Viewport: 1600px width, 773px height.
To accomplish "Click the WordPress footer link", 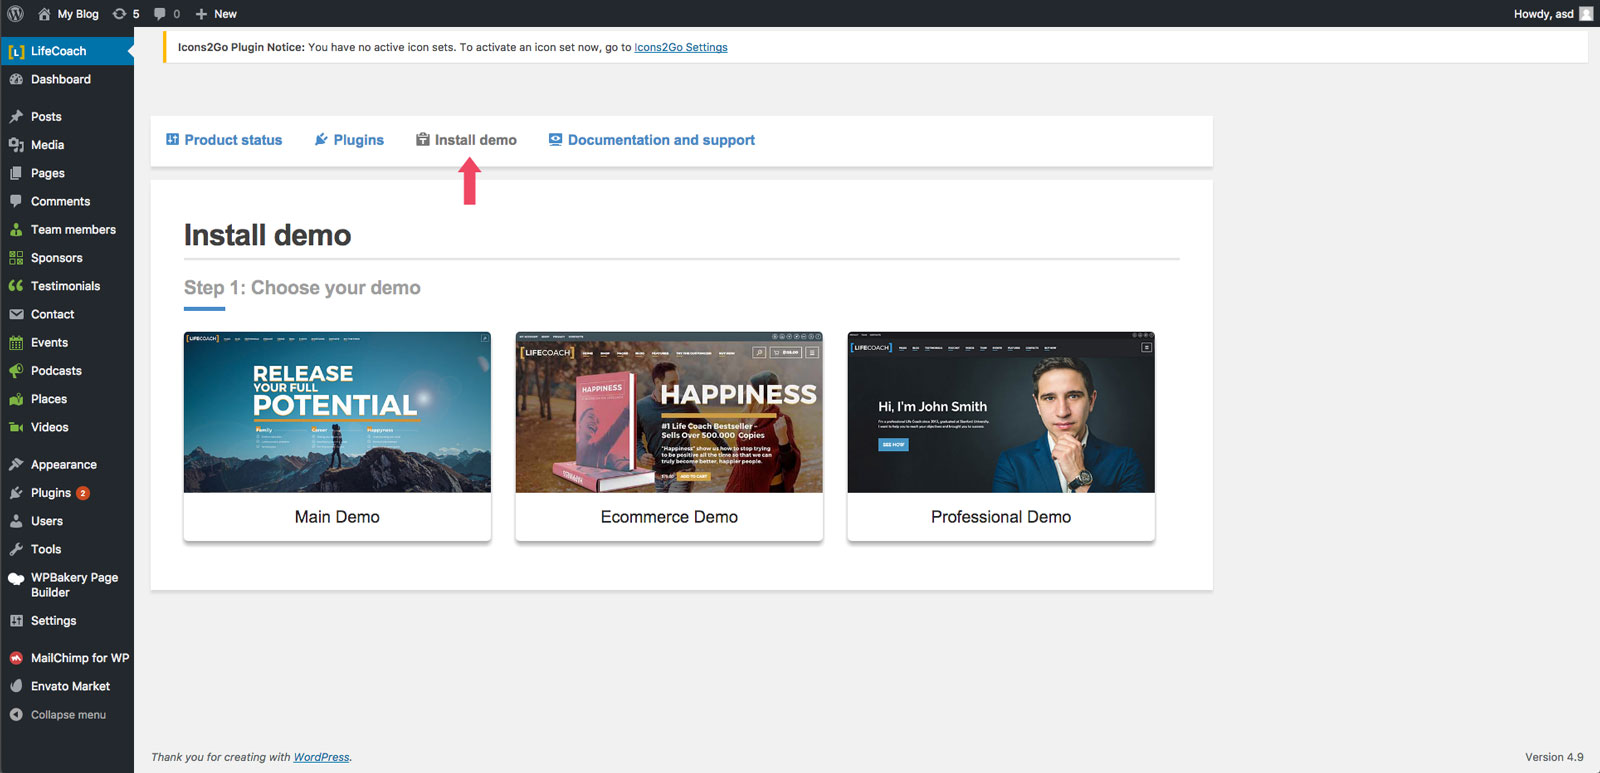I will tap(321, 757).
